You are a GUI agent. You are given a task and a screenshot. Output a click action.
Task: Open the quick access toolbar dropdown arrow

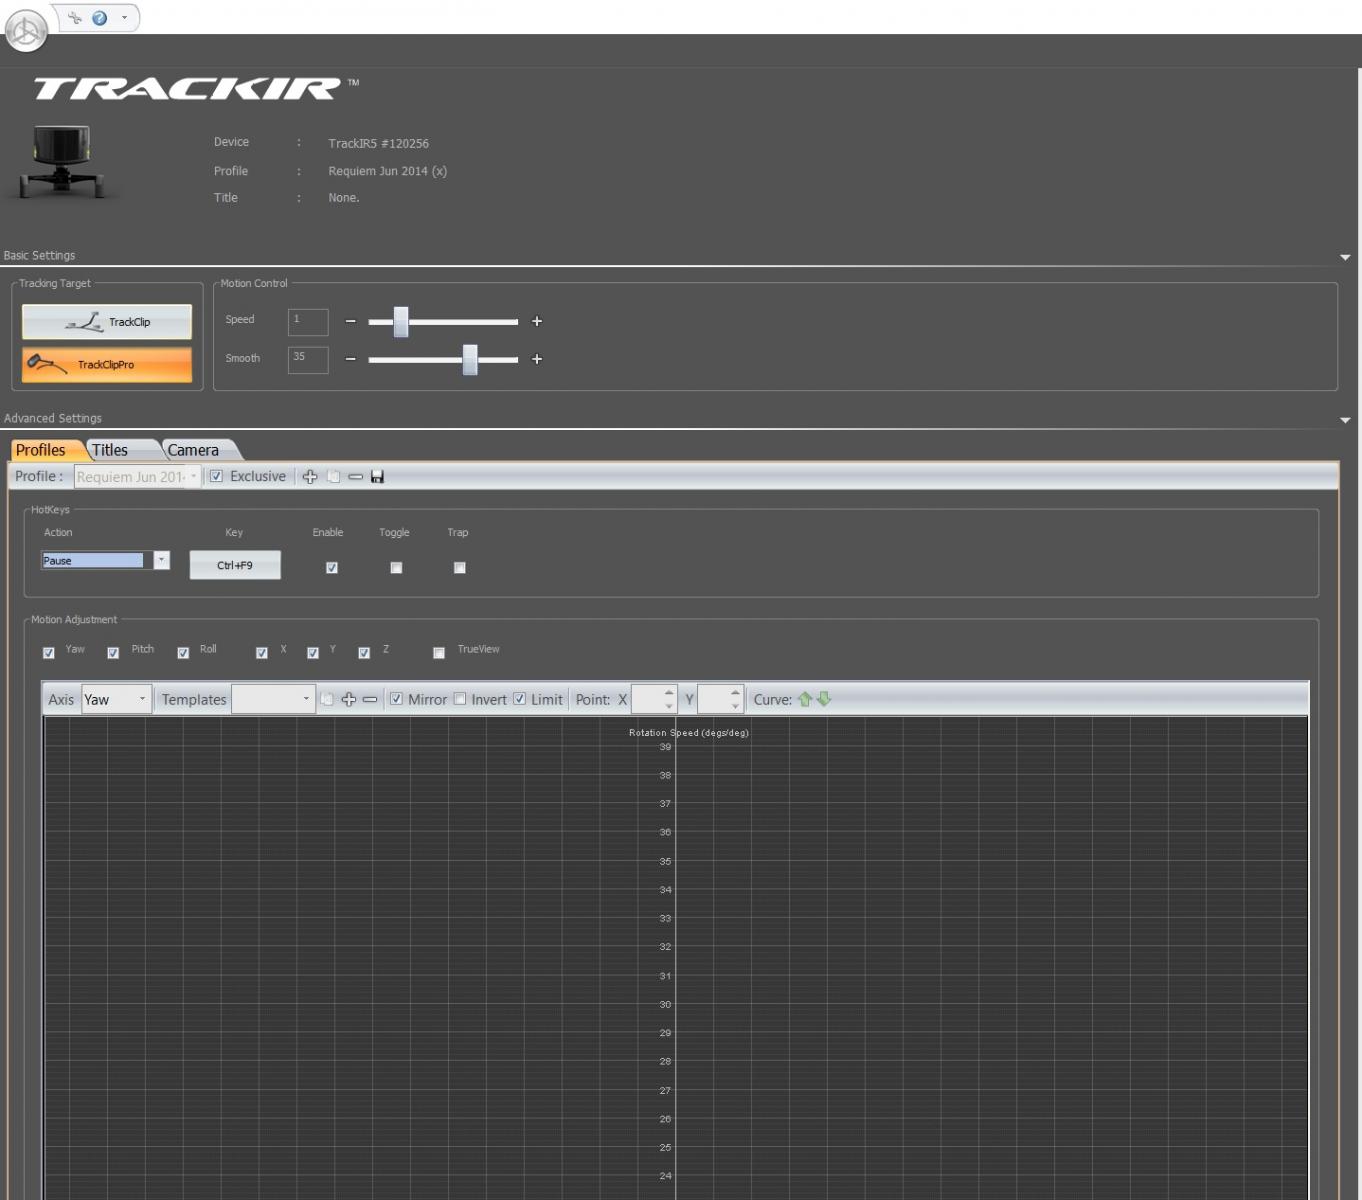[124, 18]
